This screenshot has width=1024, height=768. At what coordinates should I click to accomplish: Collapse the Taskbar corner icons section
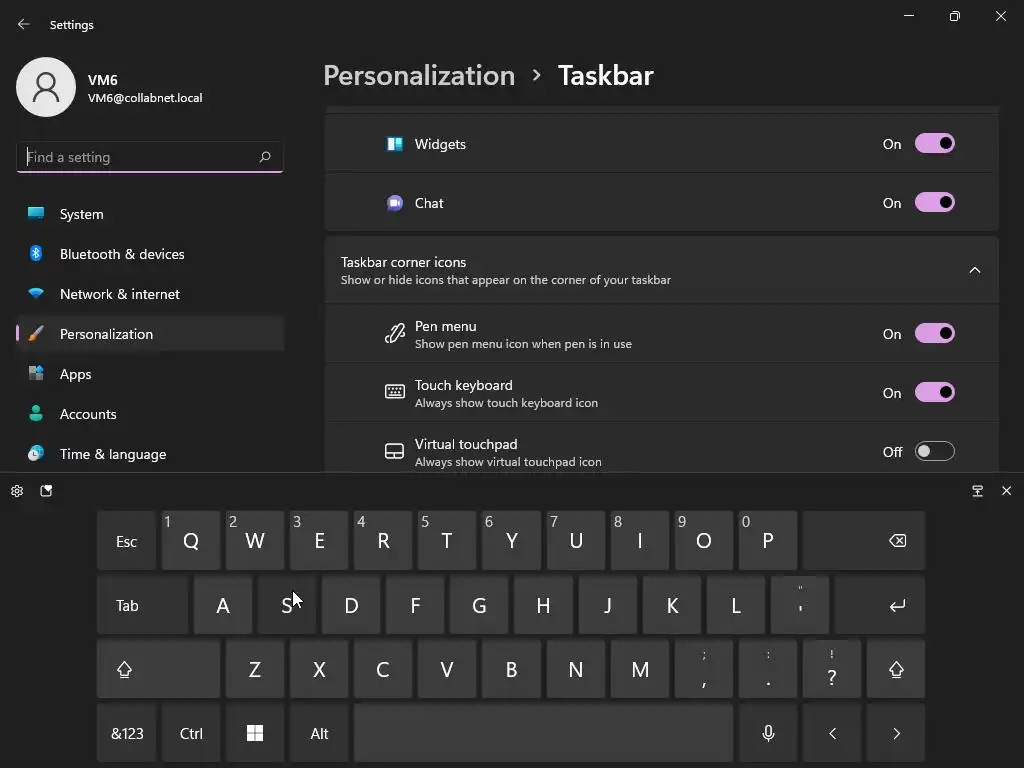click(974, 270)
